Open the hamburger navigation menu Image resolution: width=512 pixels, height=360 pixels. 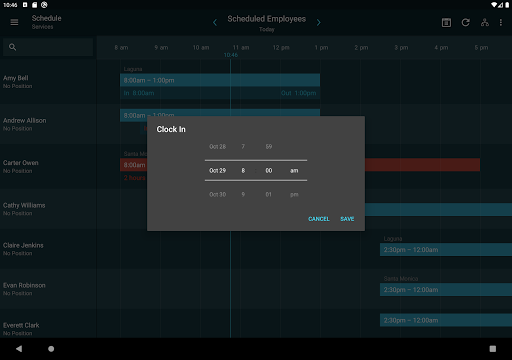pos(14,22)
